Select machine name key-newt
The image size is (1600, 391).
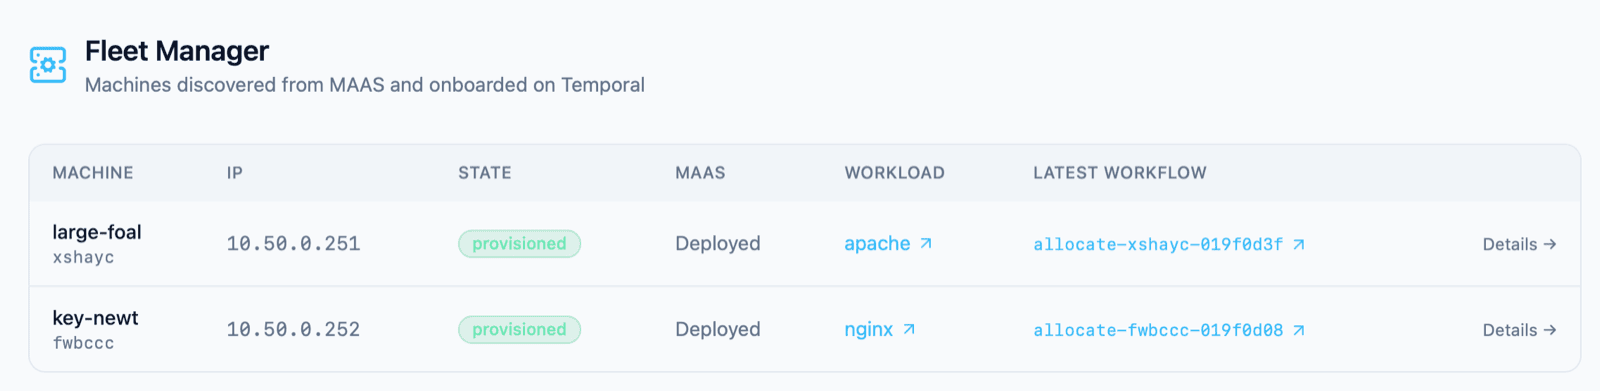pyautogui.click(x=95, y=318)
